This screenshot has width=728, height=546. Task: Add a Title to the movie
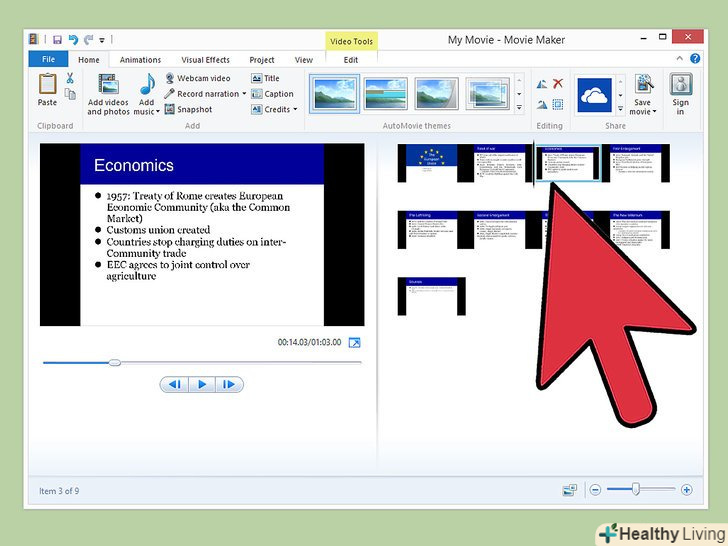coord(266,78)
